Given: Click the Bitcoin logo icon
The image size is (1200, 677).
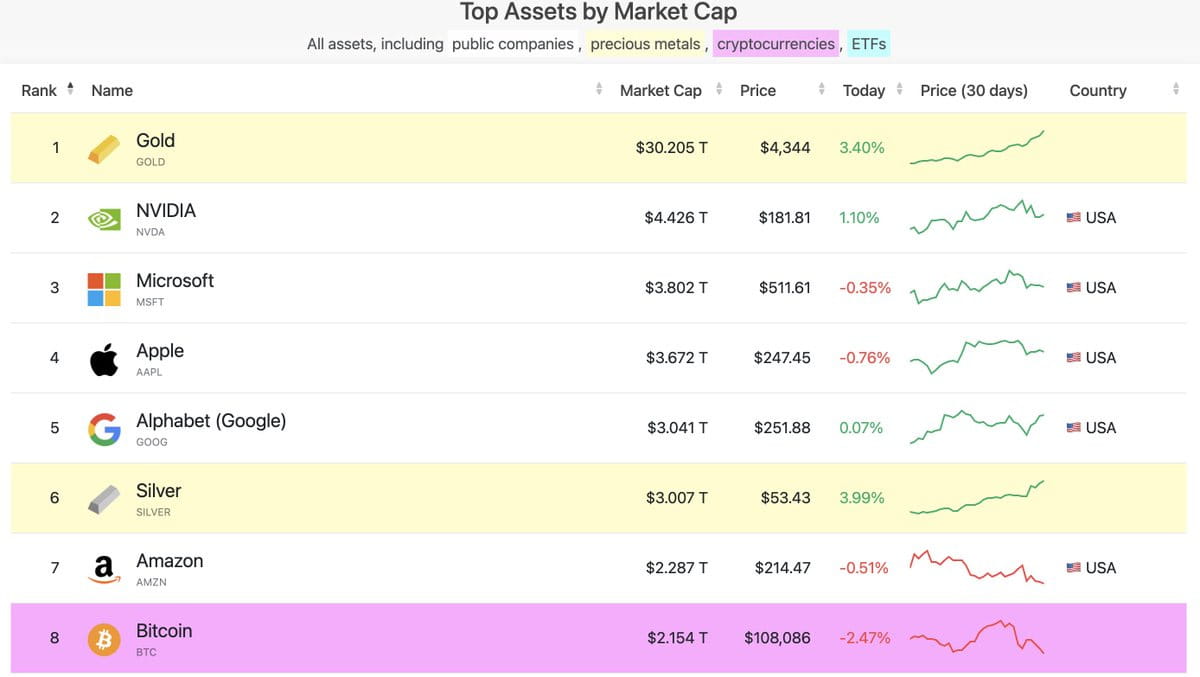Looking at the screenshot, I should point(104,638).
